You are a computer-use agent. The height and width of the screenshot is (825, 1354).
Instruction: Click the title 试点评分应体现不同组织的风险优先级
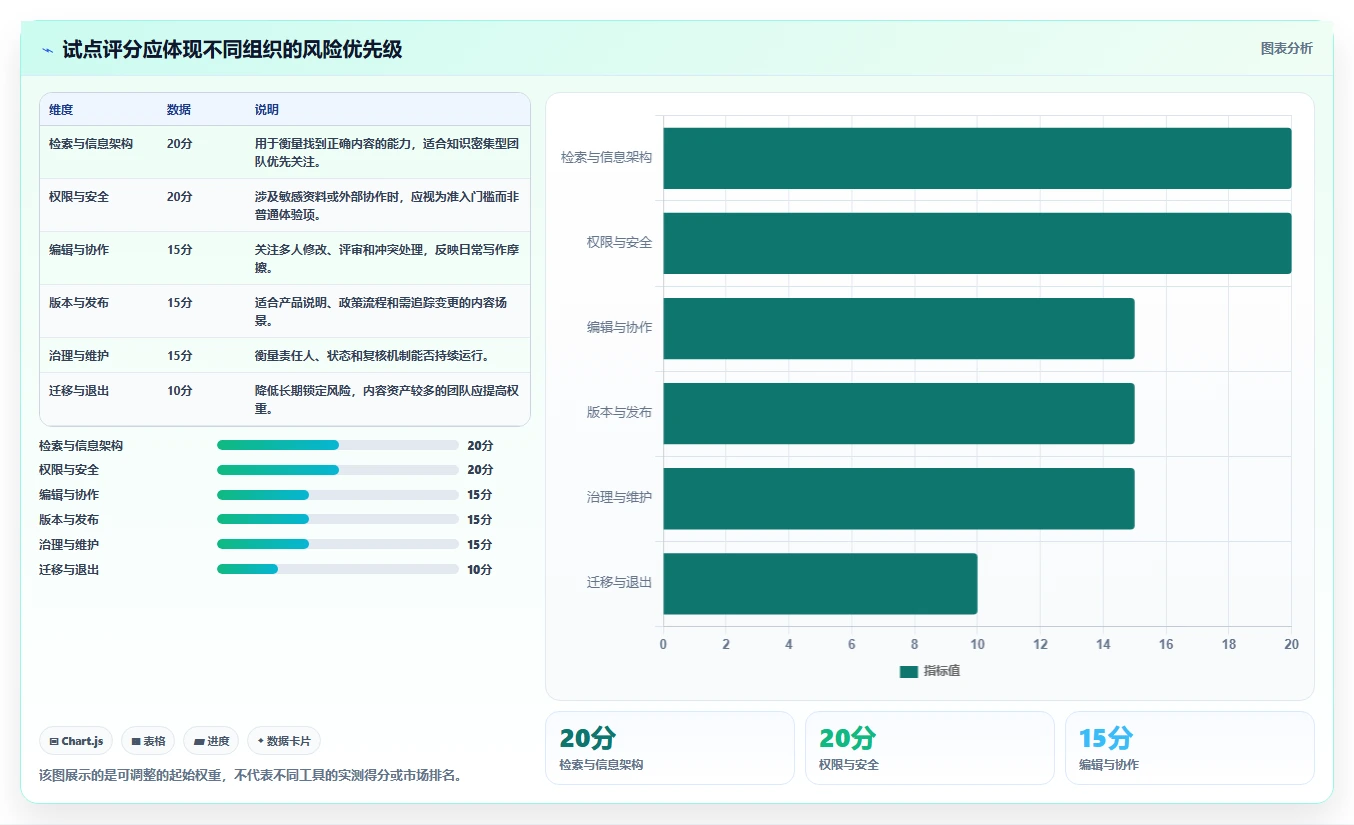click(x=232, y=50)
